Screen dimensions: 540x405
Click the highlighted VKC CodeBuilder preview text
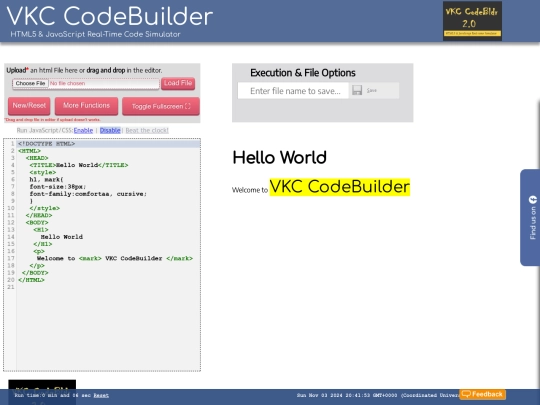tap(340, 187)
